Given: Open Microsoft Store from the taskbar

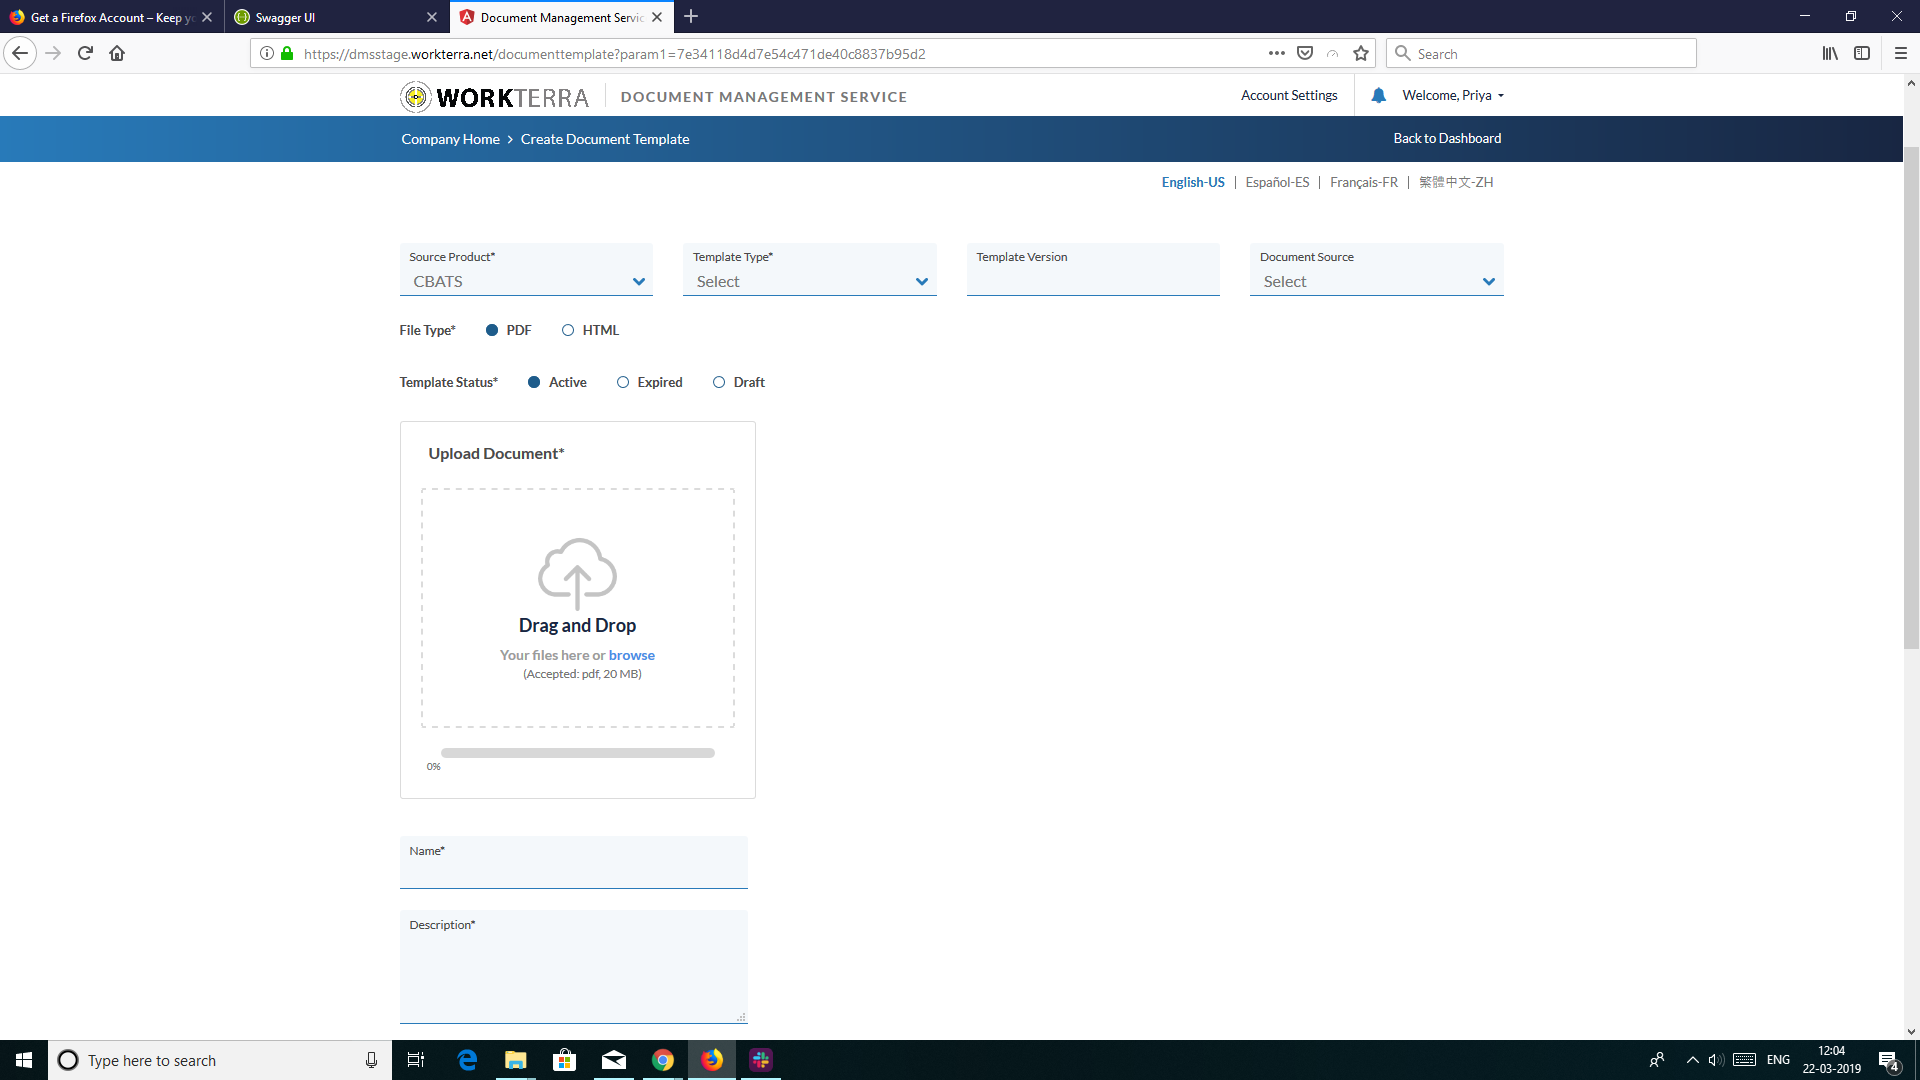Looking at the screenshot, I should 564,1060.
